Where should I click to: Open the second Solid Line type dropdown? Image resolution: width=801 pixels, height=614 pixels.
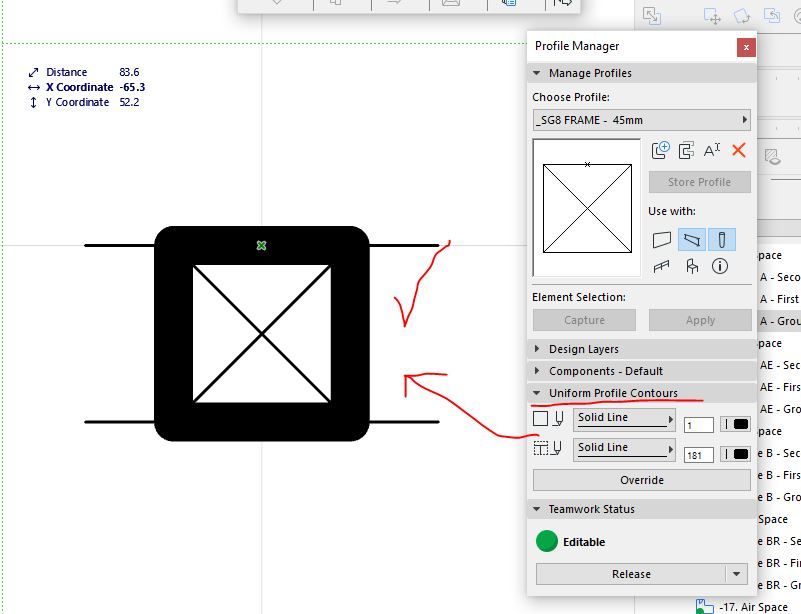pyautogui.click(x=624, y=450)
